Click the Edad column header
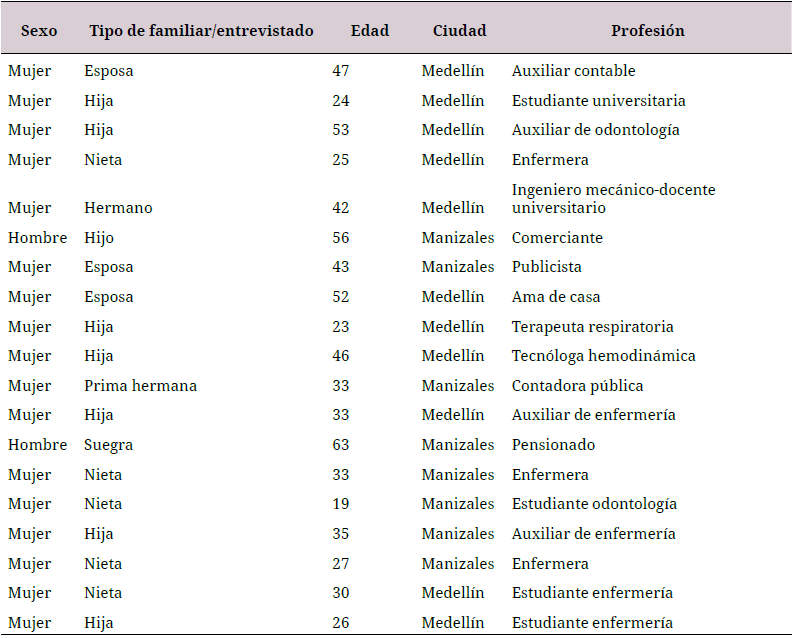Image resolution: width=792 pixels, height=638 pixels. point(370,31)
